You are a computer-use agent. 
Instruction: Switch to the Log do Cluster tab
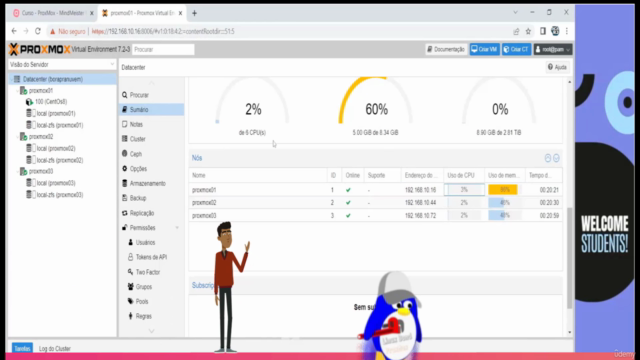55,349
